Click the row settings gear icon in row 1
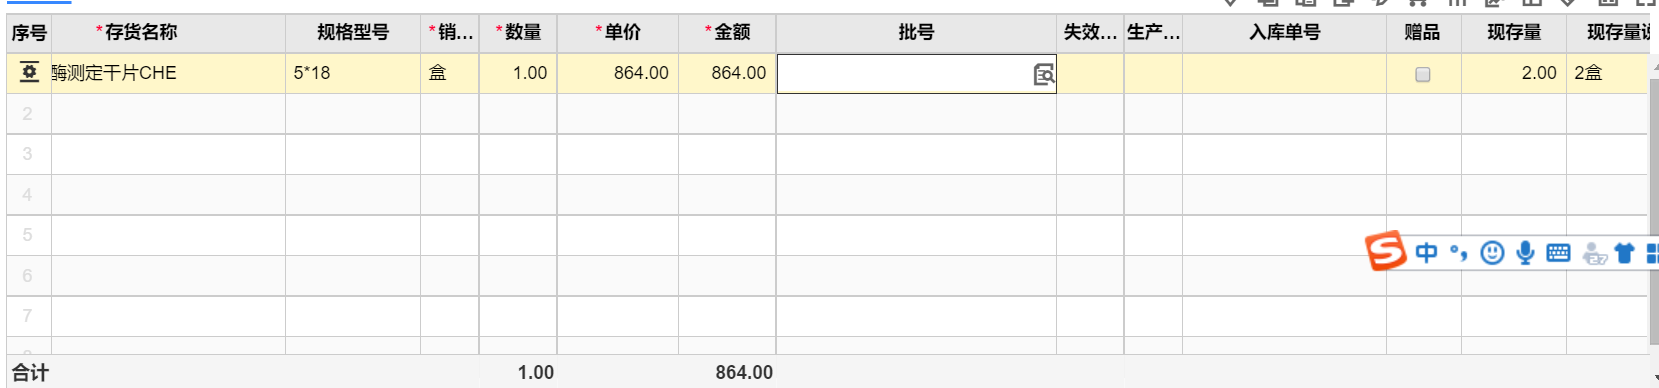1659x388 pixels. coord(29,72)
